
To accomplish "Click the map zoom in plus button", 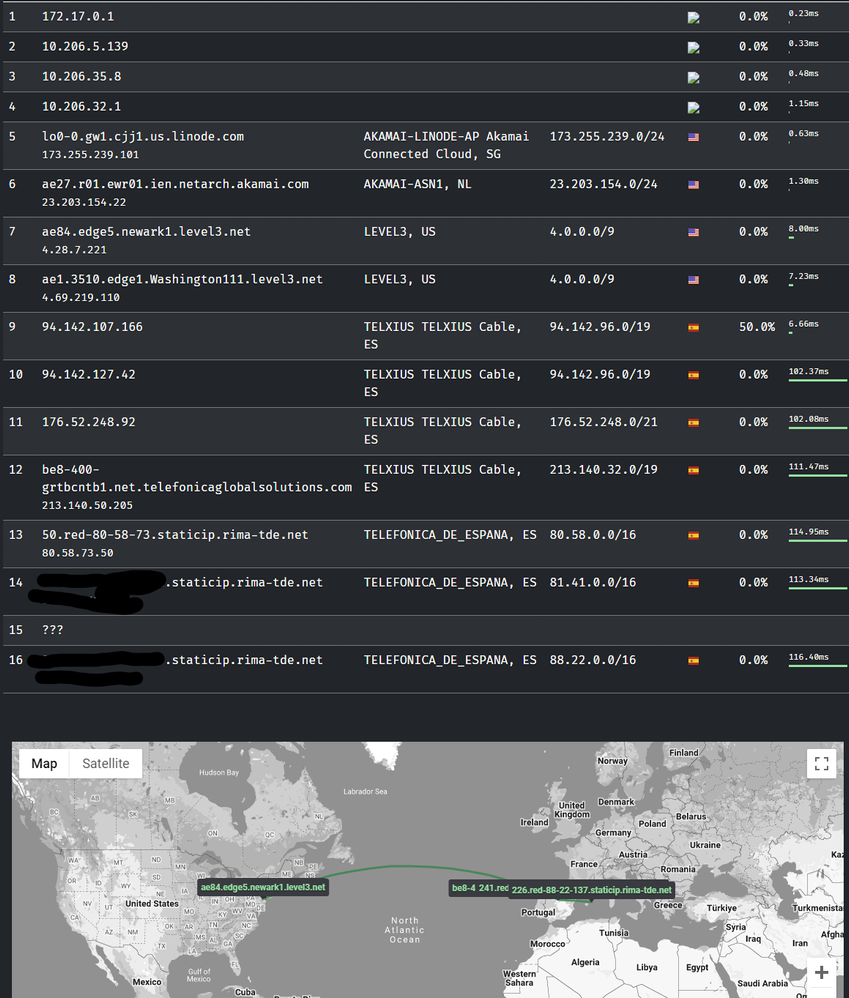I will (x=821, y=972).
